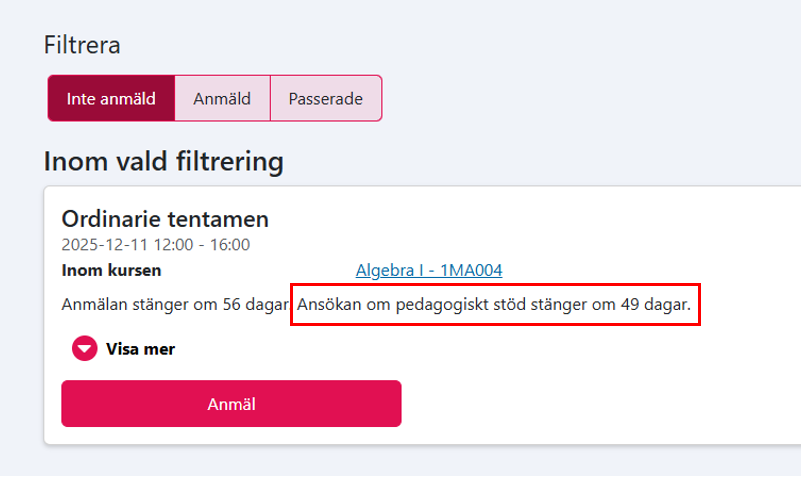Click the Ordinarie tentamen heading
This screenshot has height=478, width=801.
(165, 219)
